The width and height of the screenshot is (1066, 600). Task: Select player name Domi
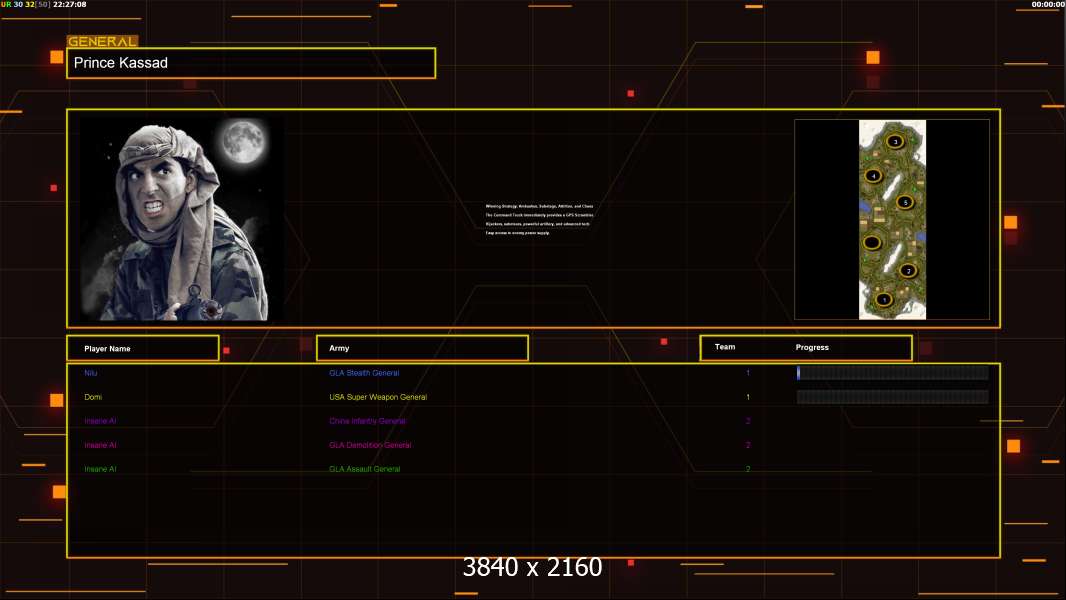[93, 397]
